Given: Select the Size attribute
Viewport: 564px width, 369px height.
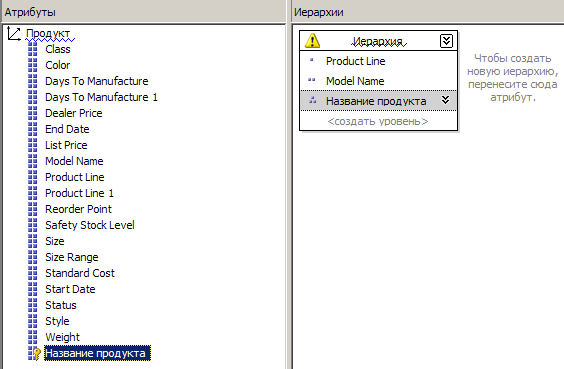Looking at the screenshot, I should pyautogui.click(x=55, y=241).
